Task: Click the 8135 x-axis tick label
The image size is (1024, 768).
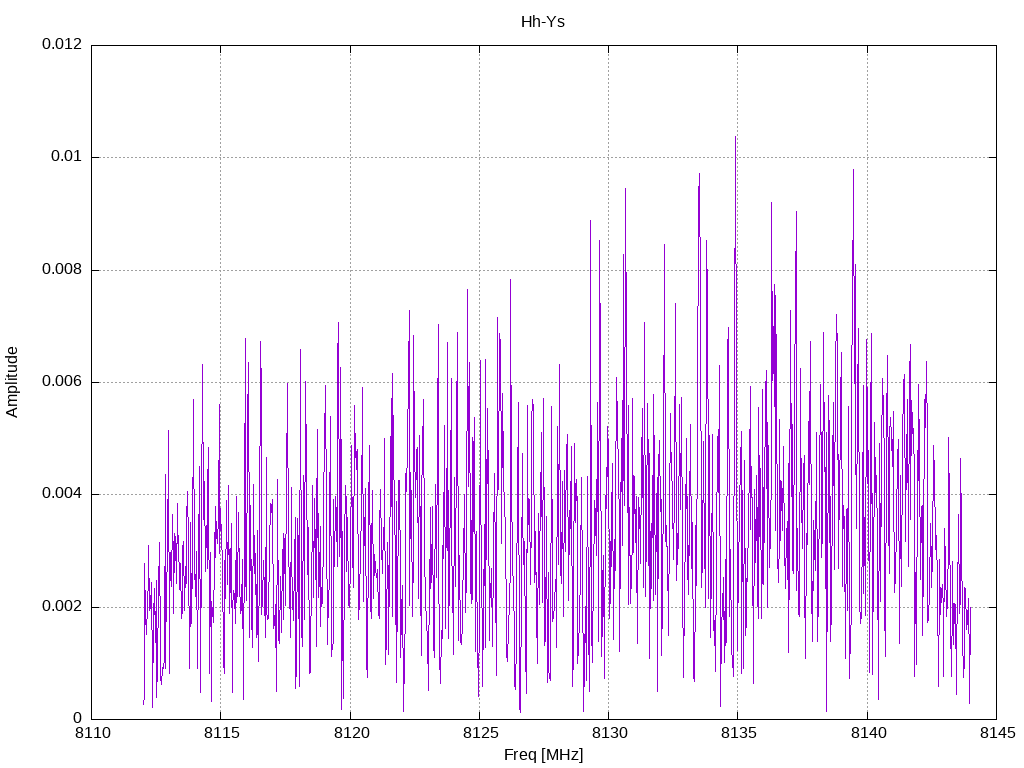Action: [x=739, y=733]
